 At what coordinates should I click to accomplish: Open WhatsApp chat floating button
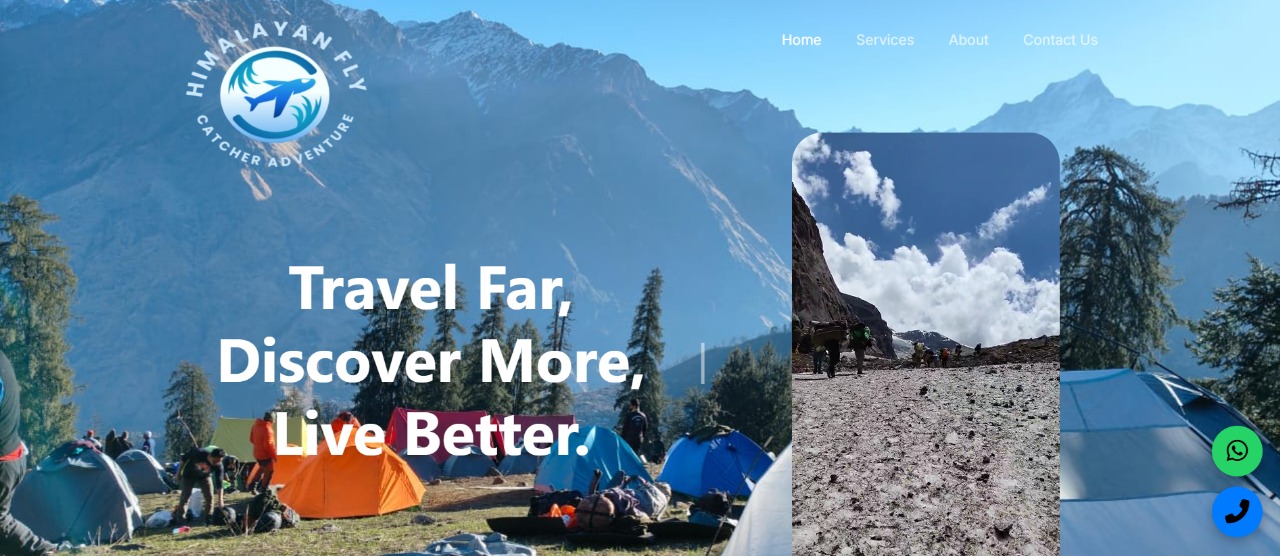tap(1237, 451)
